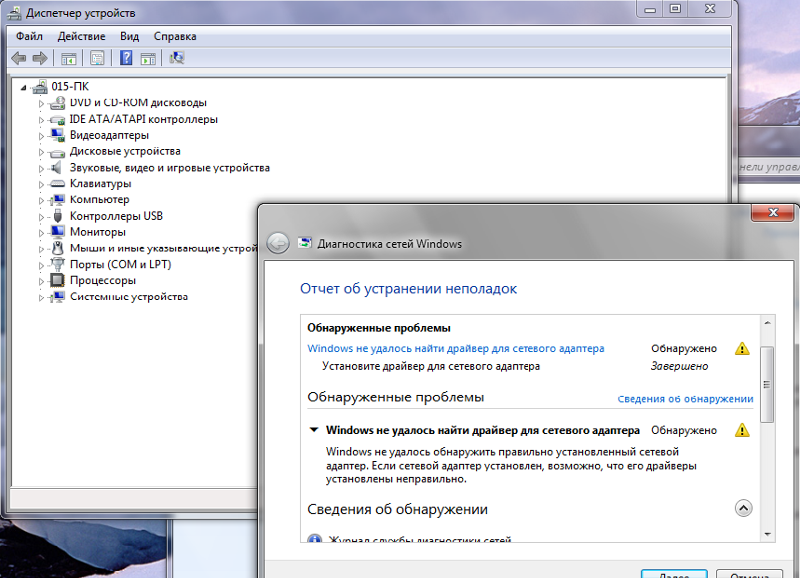The image size is (800, 578).
Task: Expand the Видеоадаптеры node
Action: coord(41,136)
